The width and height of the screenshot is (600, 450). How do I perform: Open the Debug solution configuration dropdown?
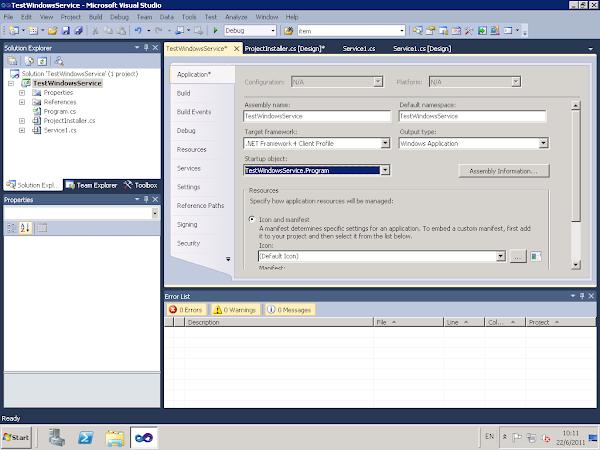tap(273, 31)
